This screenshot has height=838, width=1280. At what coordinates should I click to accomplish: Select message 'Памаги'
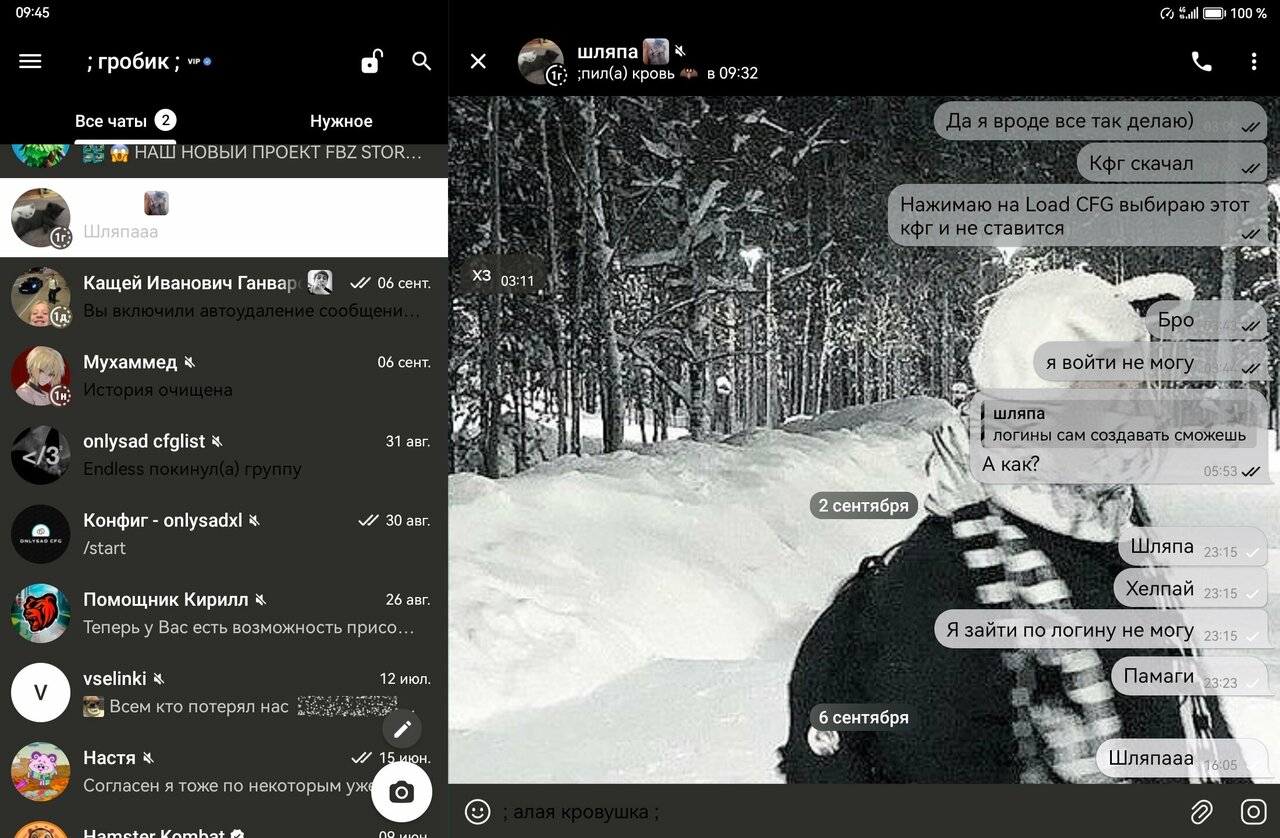1190,676
